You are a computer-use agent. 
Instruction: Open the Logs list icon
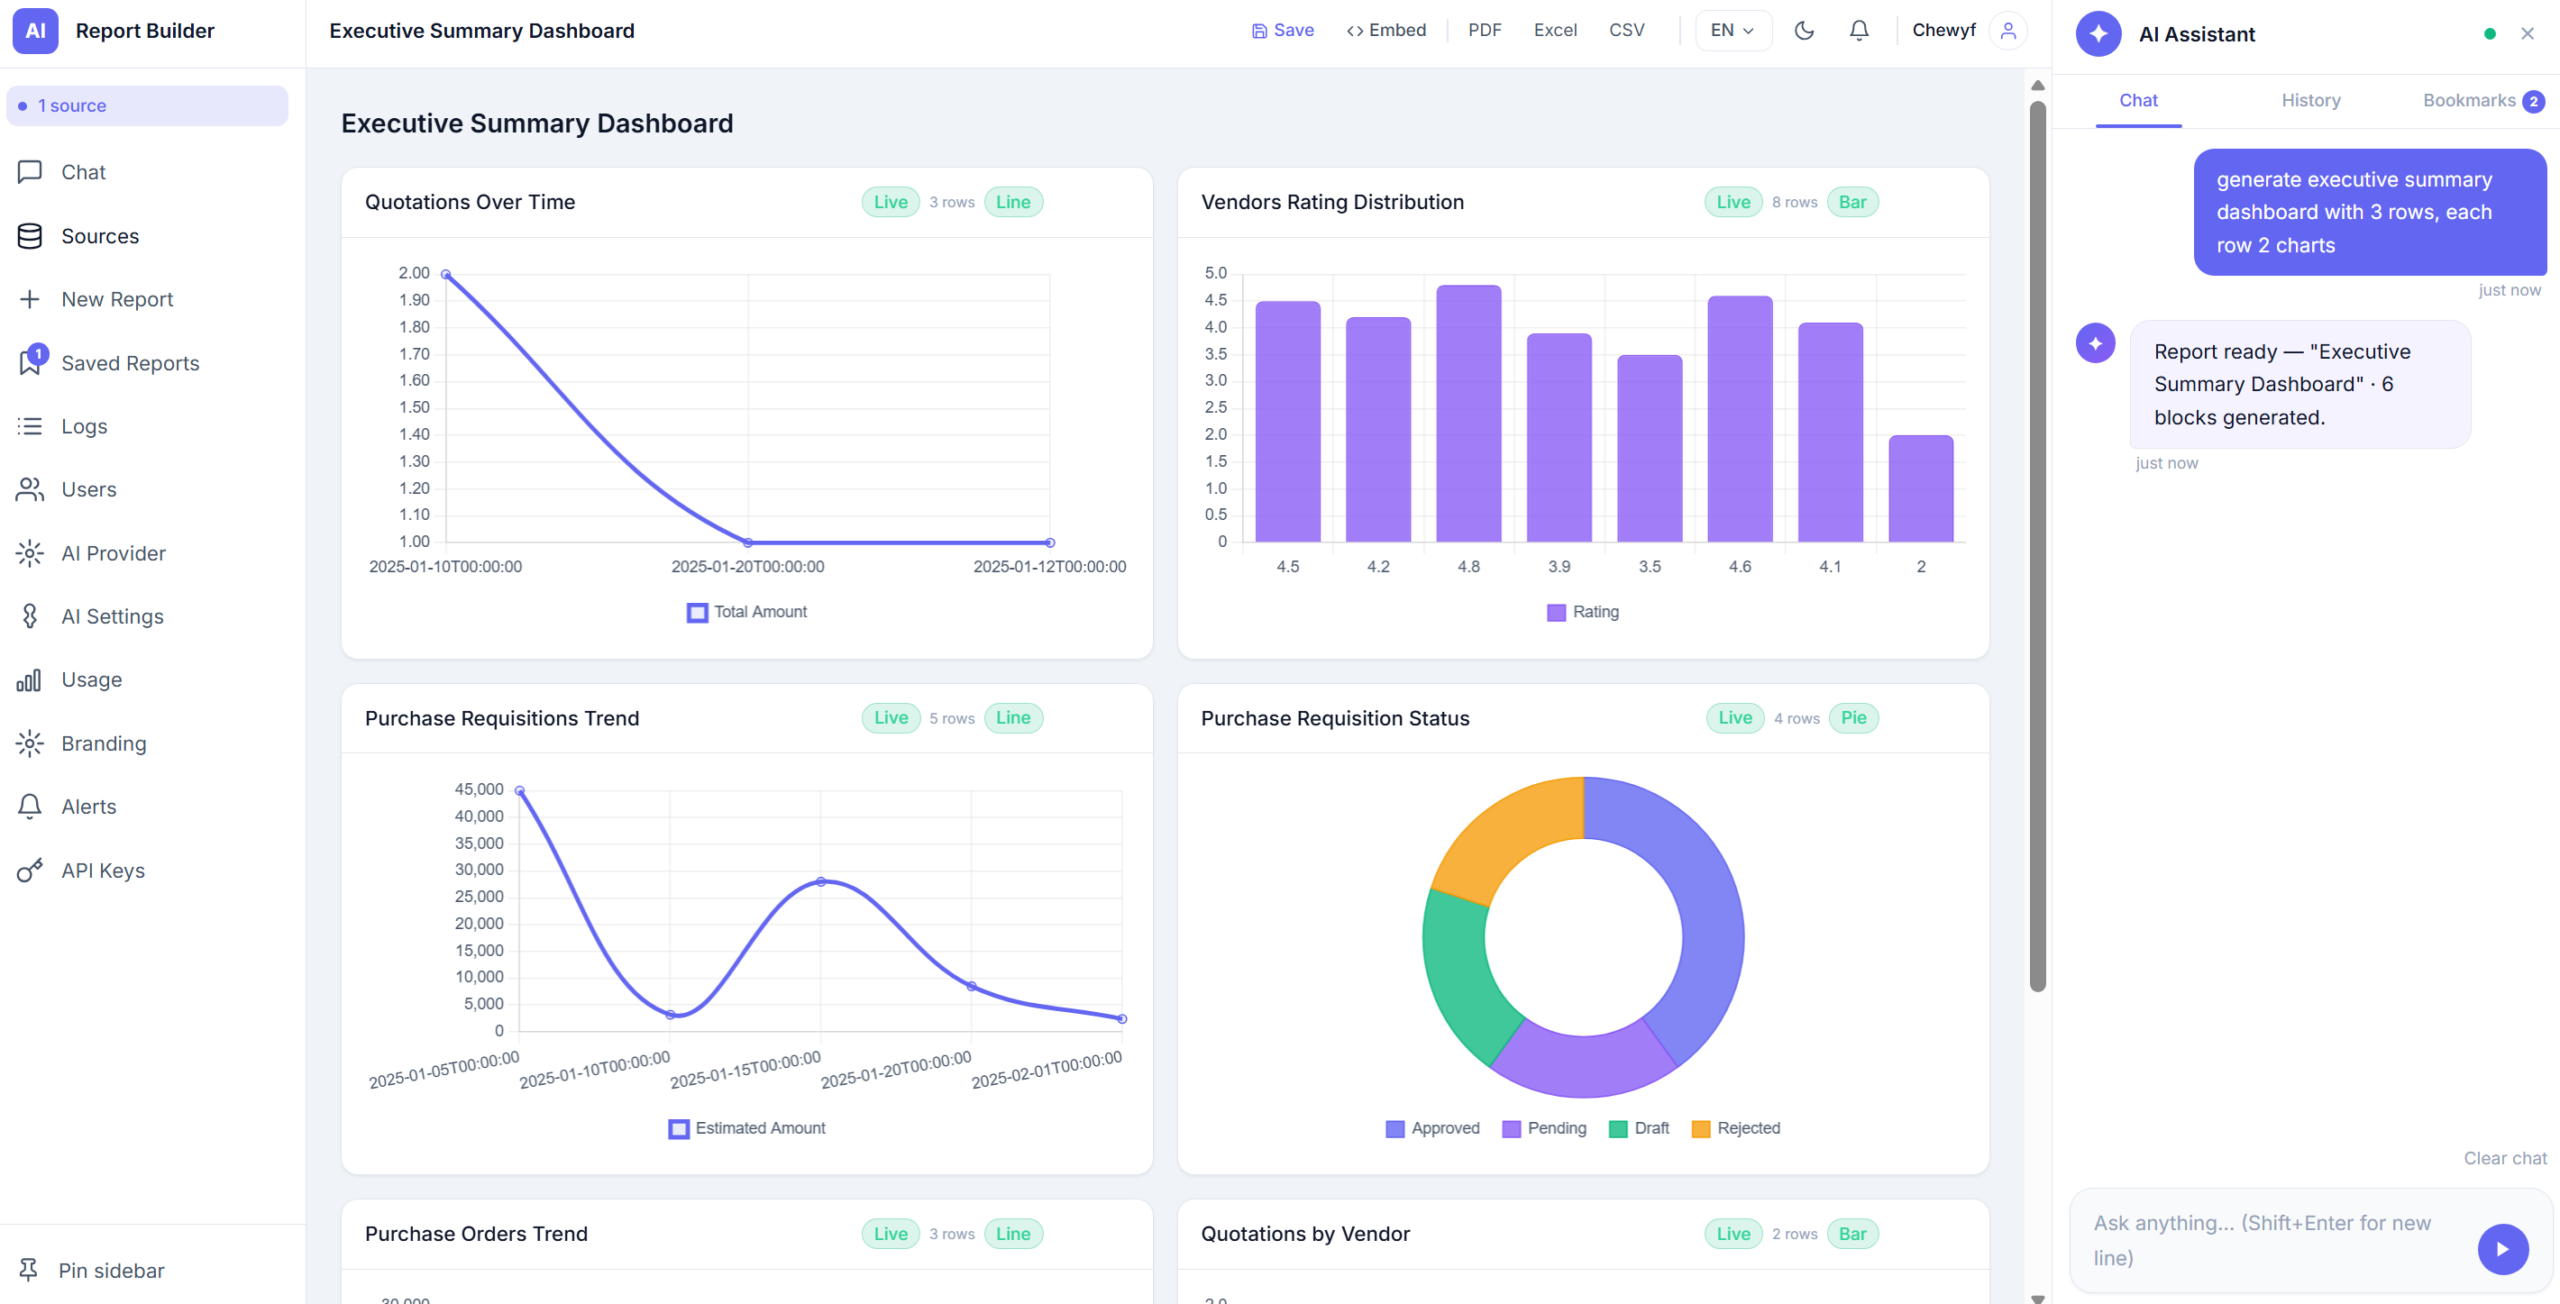point(30,426)
